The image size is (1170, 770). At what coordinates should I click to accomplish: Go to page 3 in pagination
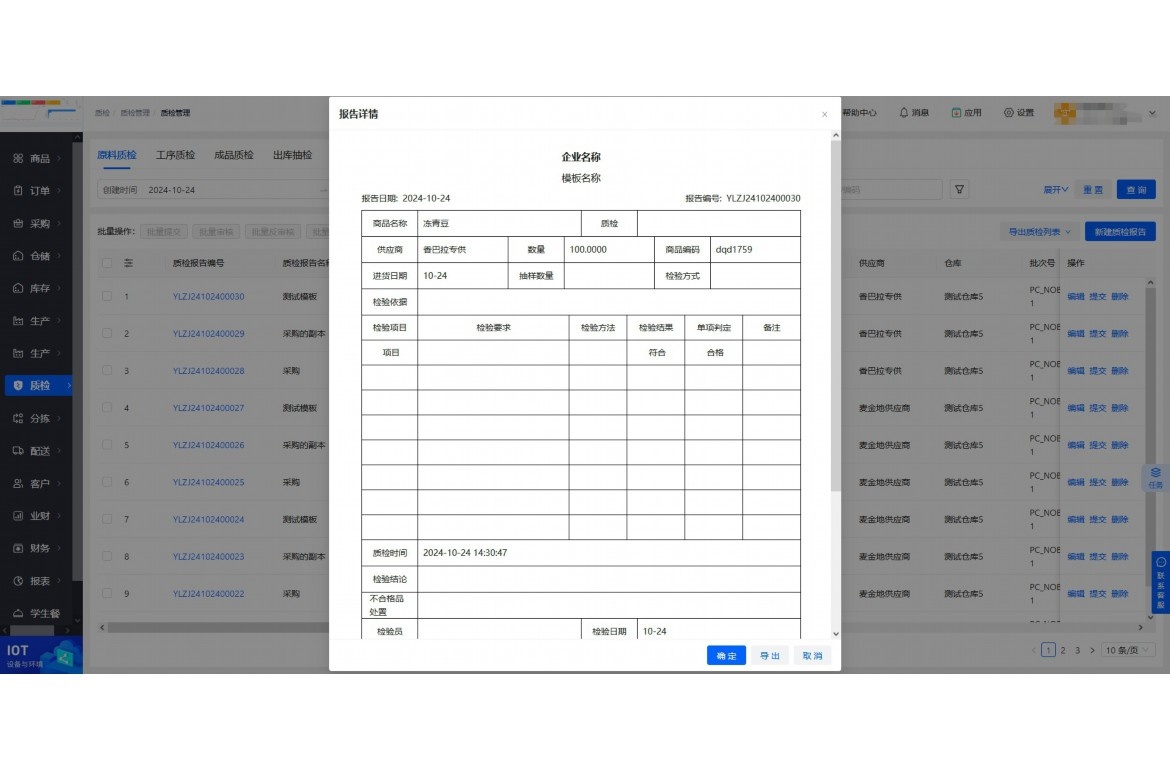(1077, 651)
